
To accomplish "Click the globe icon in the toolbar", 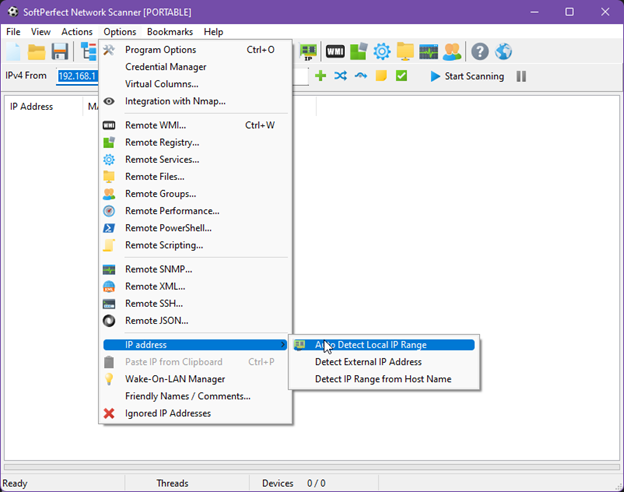I will point(504,51).
